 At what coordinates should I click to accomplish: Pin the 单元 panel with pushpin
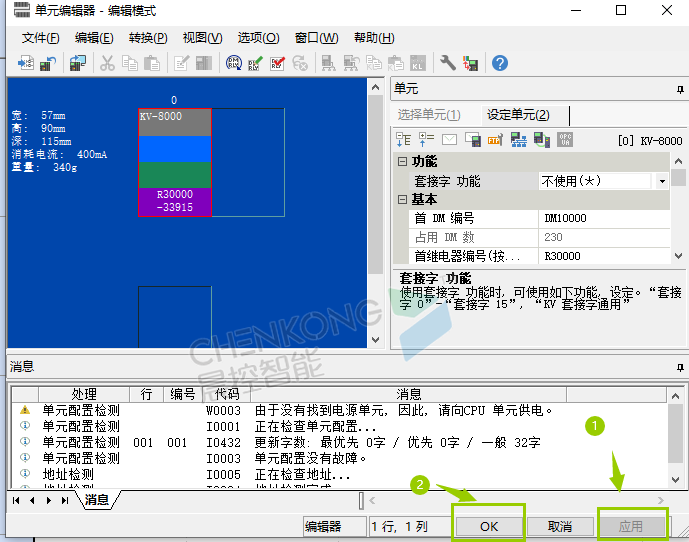[678, 90]
